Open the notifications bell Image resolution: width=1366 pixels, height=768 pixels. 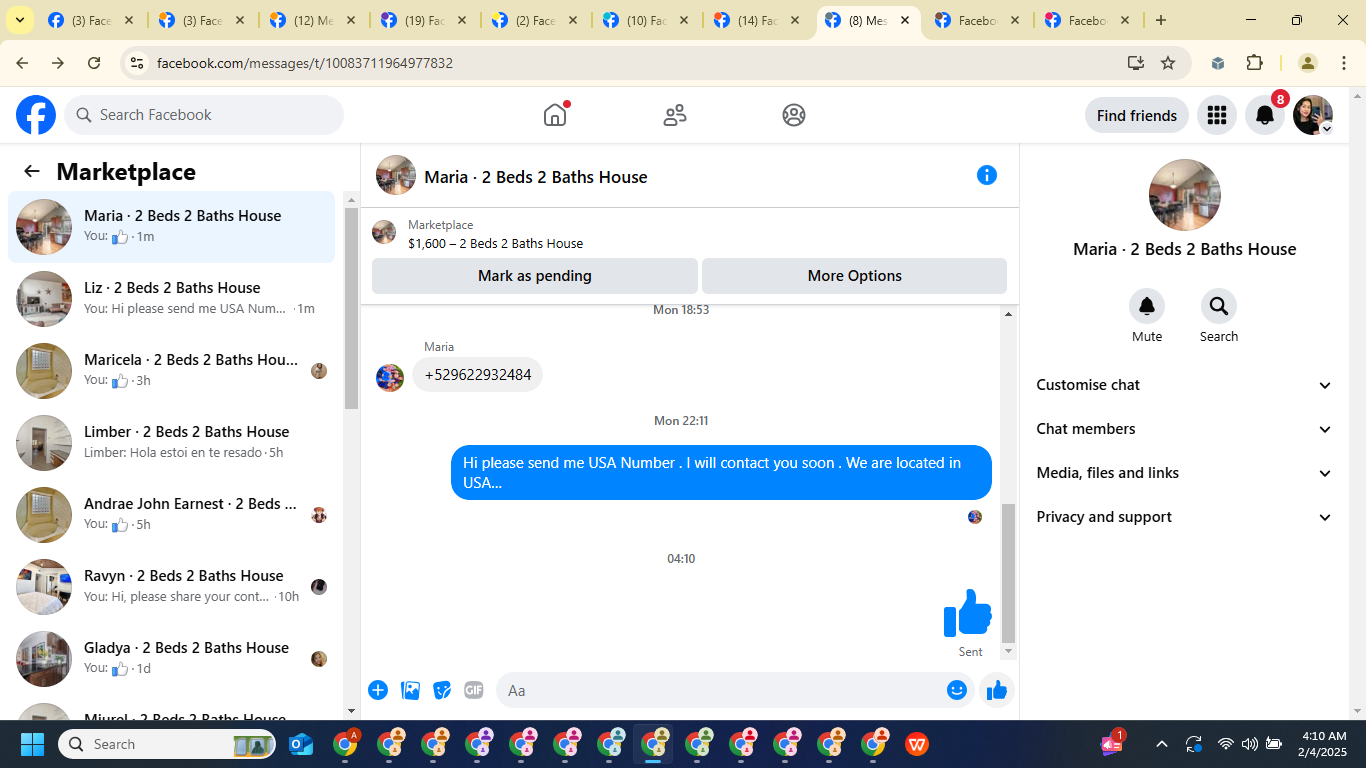coord(1265,115)
